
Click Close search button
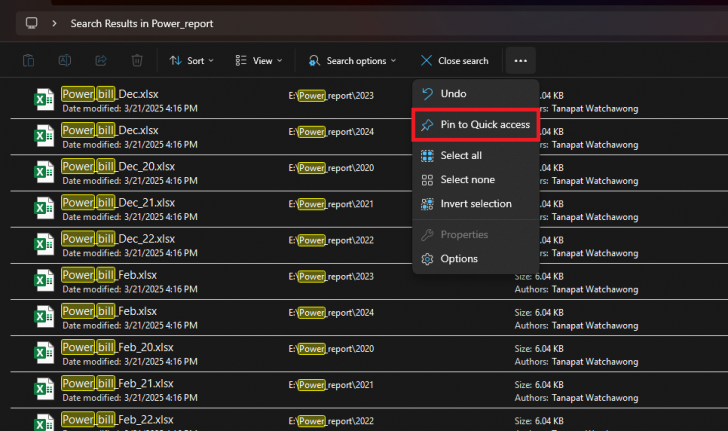click(455, 61)
